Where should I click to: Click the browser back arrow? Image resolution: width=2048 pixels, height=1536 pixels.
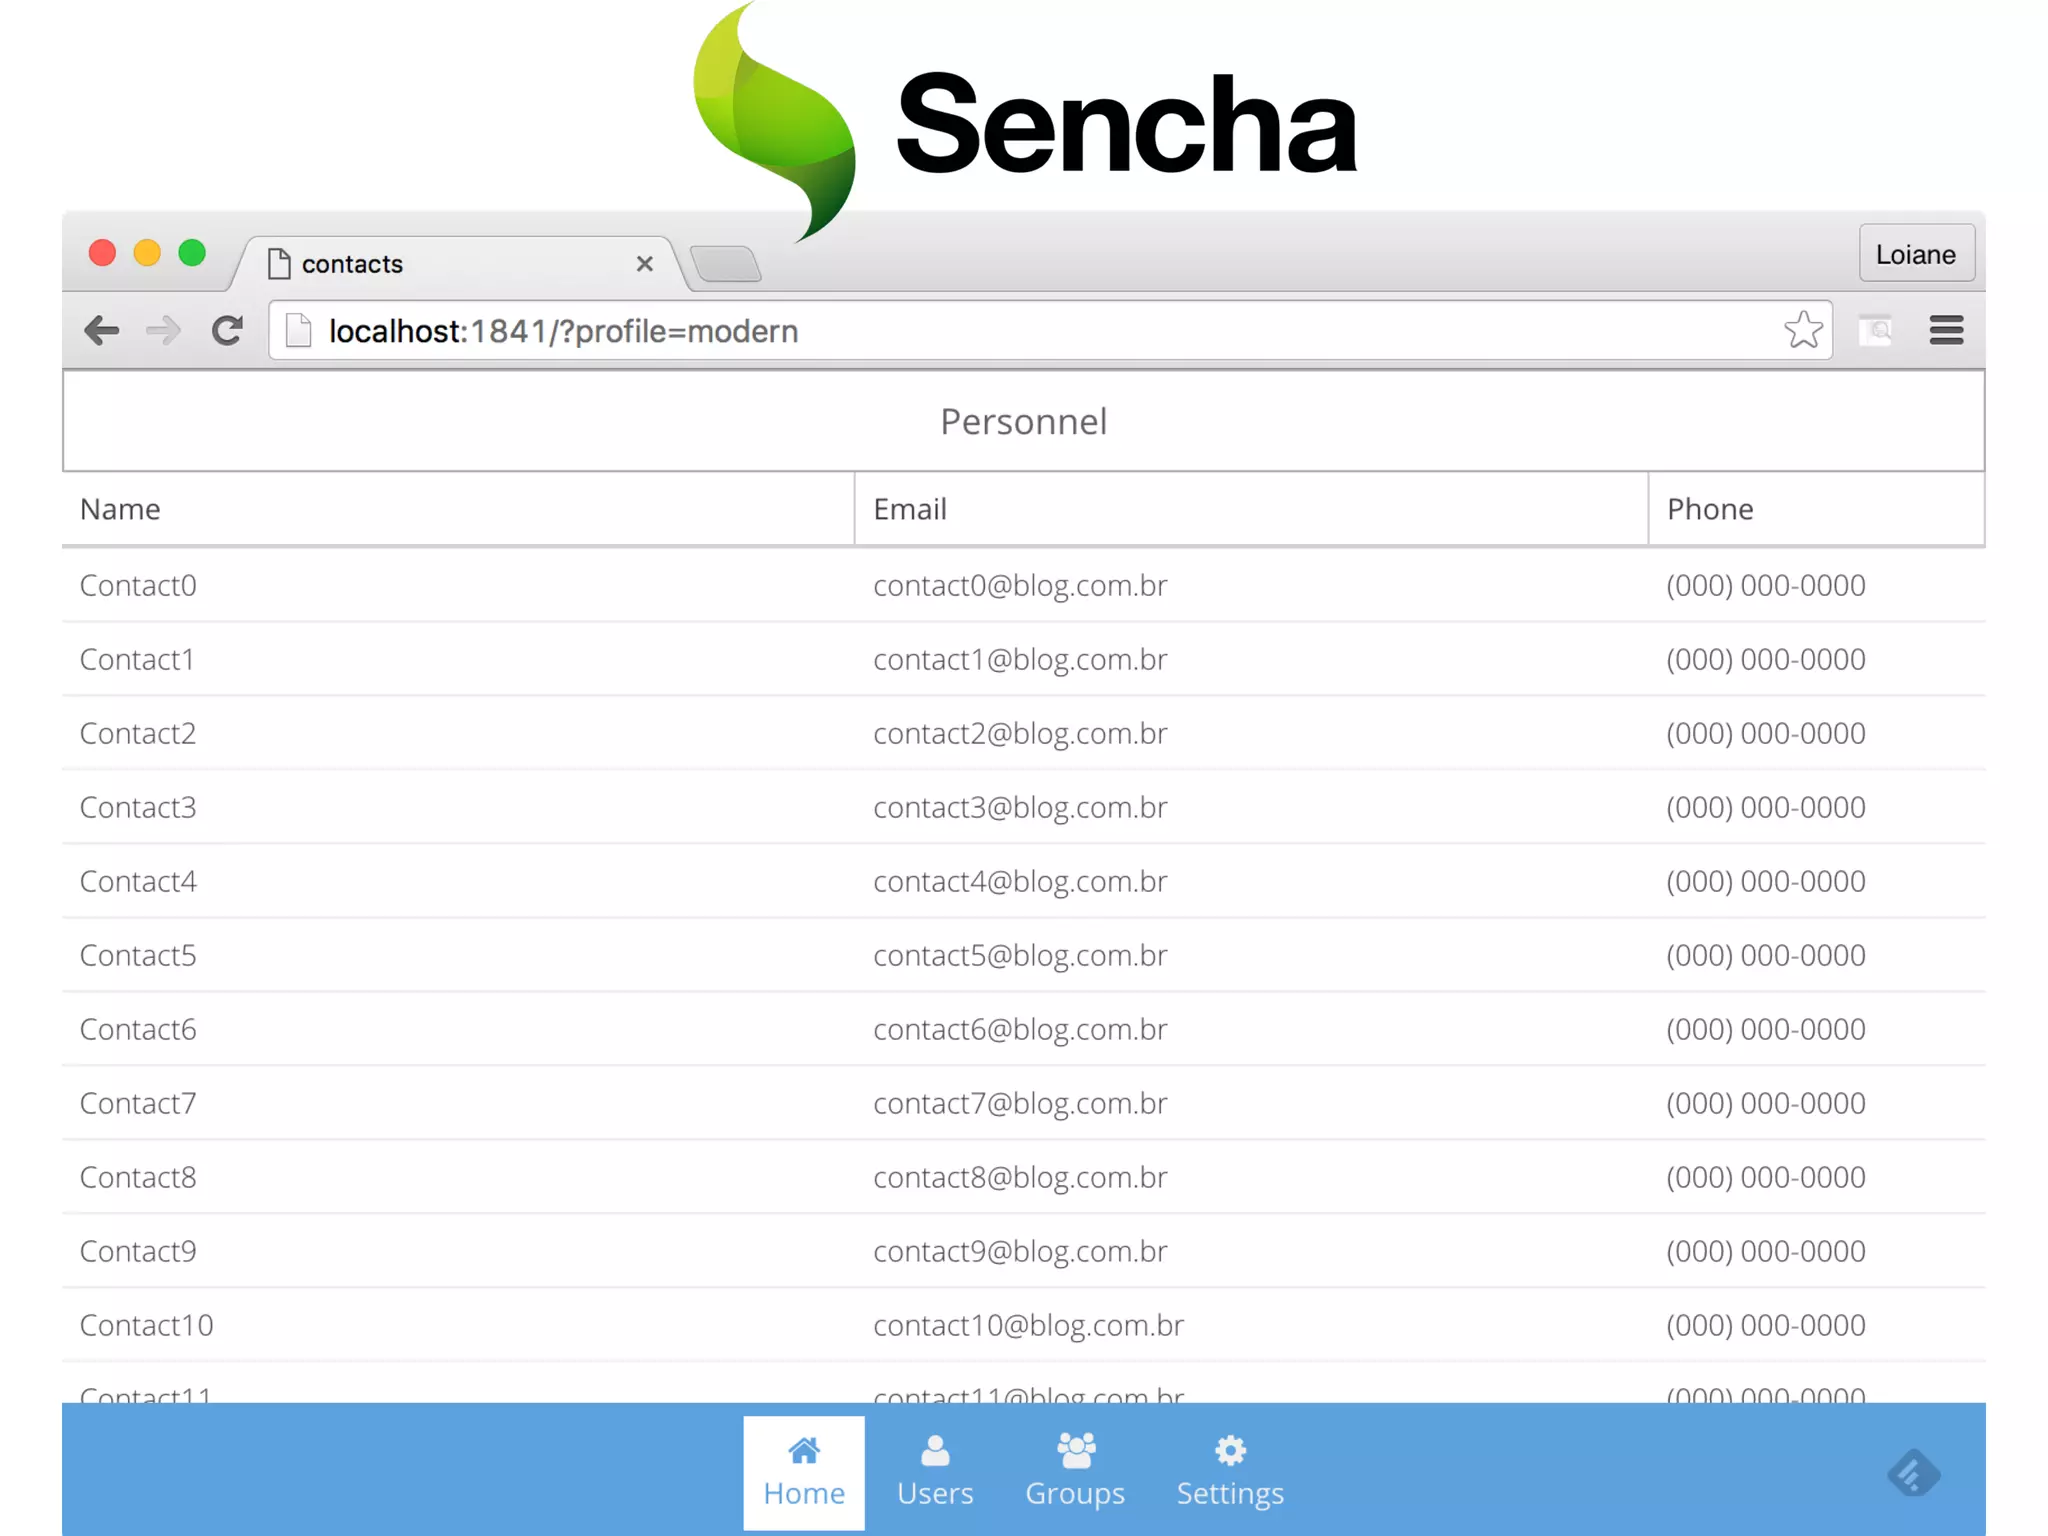click(x=102, y=330)
